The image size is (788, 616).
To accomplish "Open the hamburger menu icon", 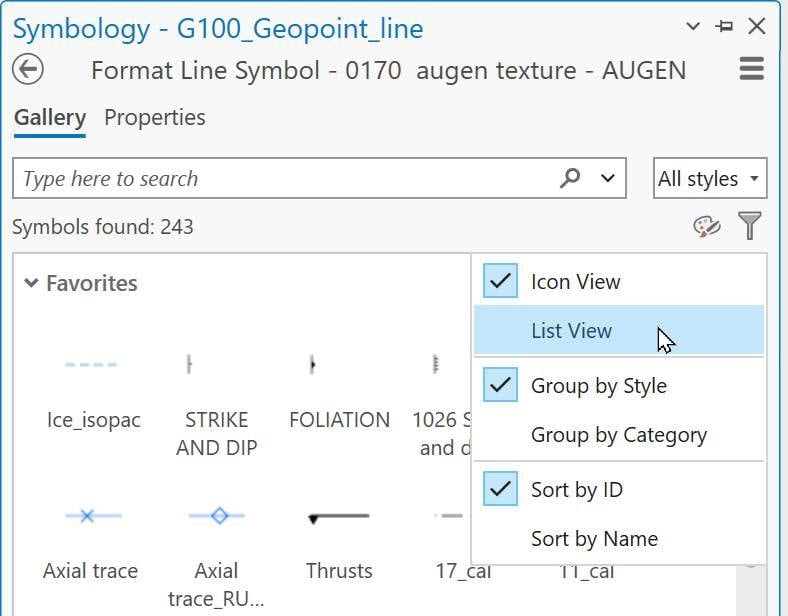I will 752,69.
